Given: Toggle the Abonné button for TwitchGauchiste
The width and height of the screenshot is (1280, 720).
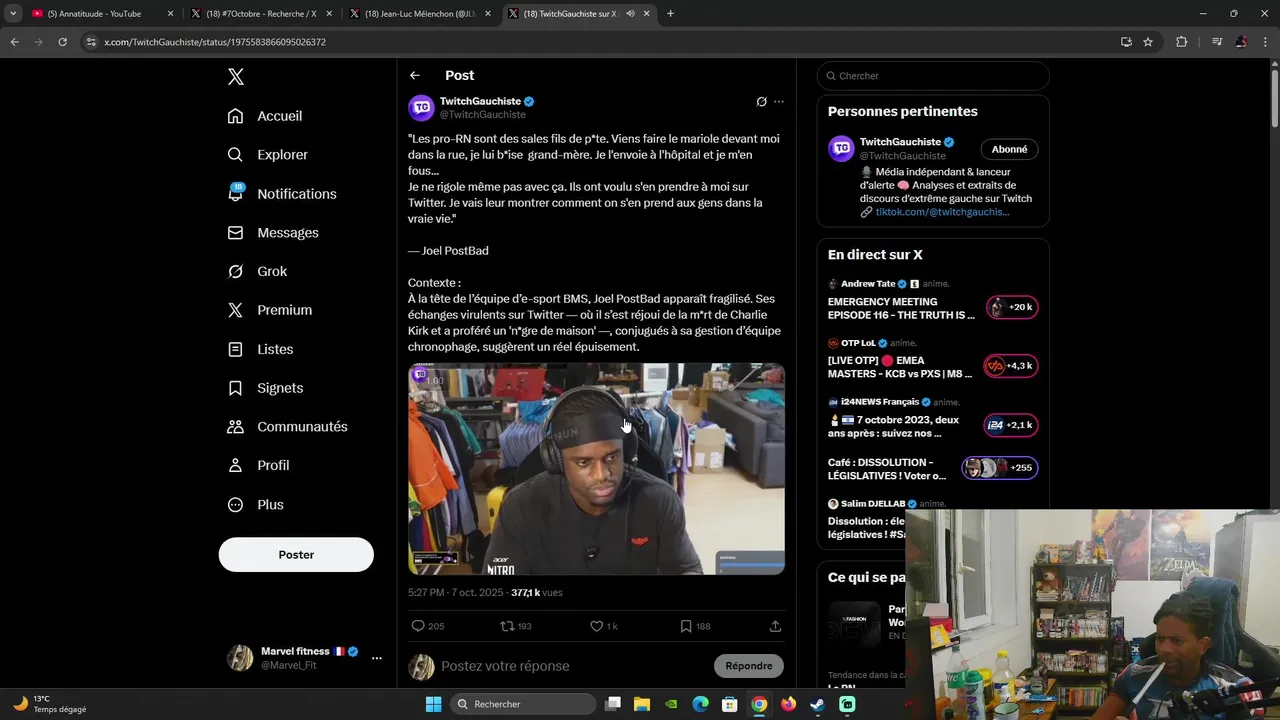Looking at the screenshot, I should [1009, 149].
